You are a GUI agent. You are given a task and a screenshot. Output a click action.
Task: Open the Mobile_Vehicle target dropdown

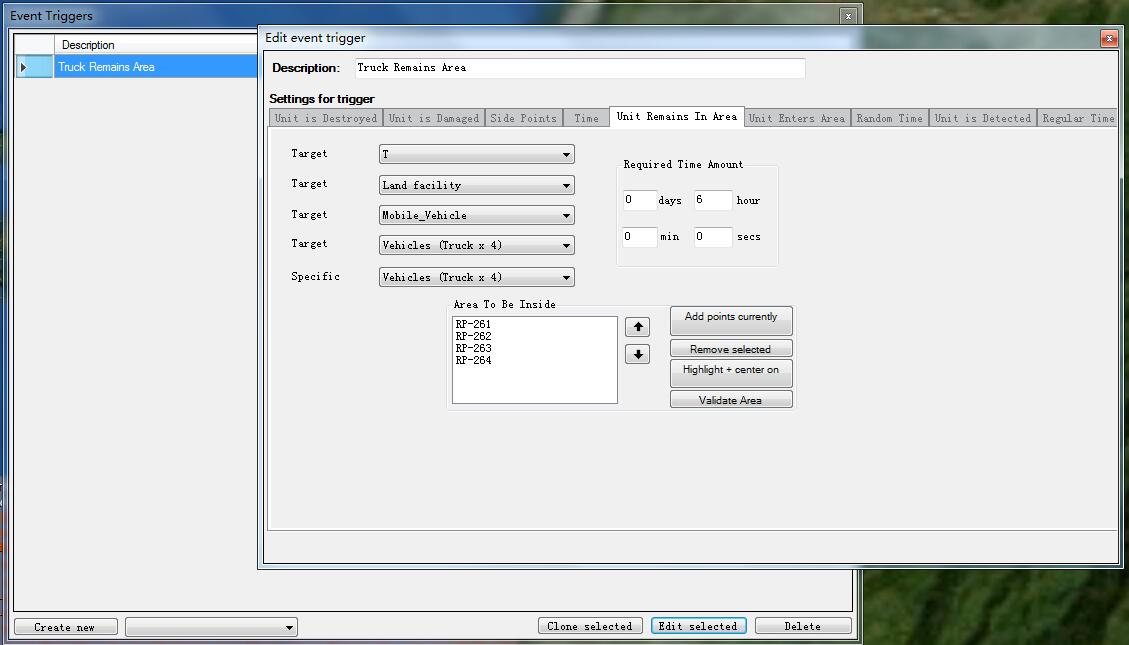[477, 215]
